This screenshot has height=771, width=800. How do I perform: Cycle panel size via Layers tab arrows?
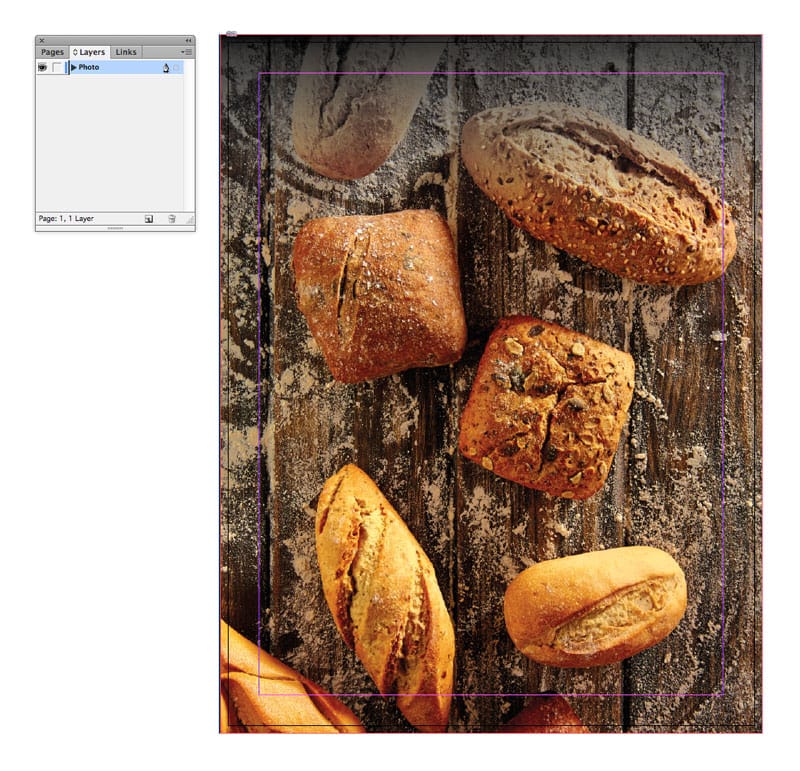pyautogui.click(x=75, y=52)
